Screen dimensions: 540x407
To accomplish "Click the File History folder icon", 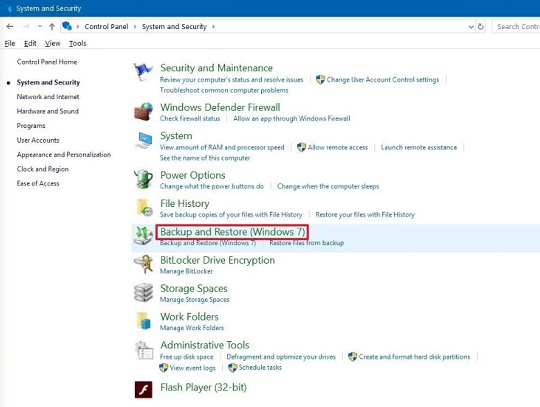I will click(144, 208).
